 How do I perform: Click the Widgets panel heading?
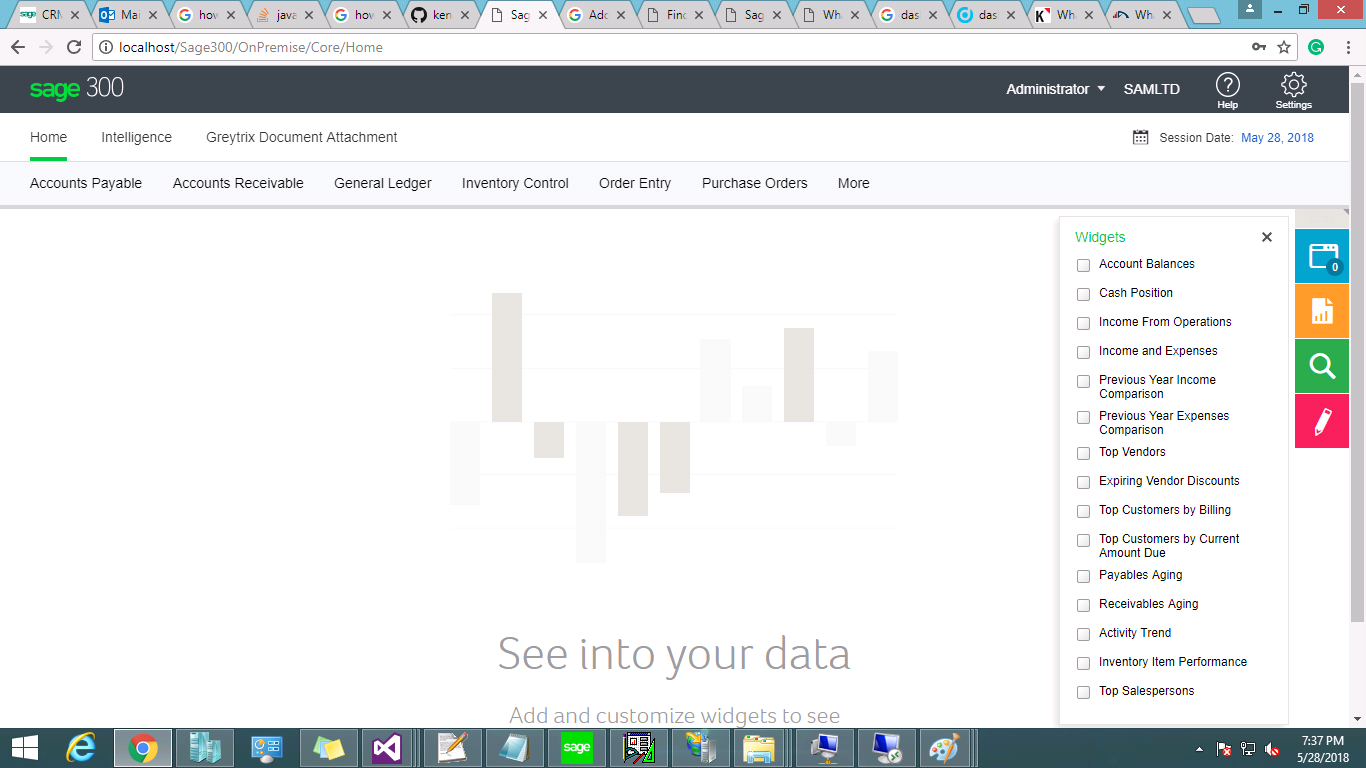click(x=1100, y=237)
